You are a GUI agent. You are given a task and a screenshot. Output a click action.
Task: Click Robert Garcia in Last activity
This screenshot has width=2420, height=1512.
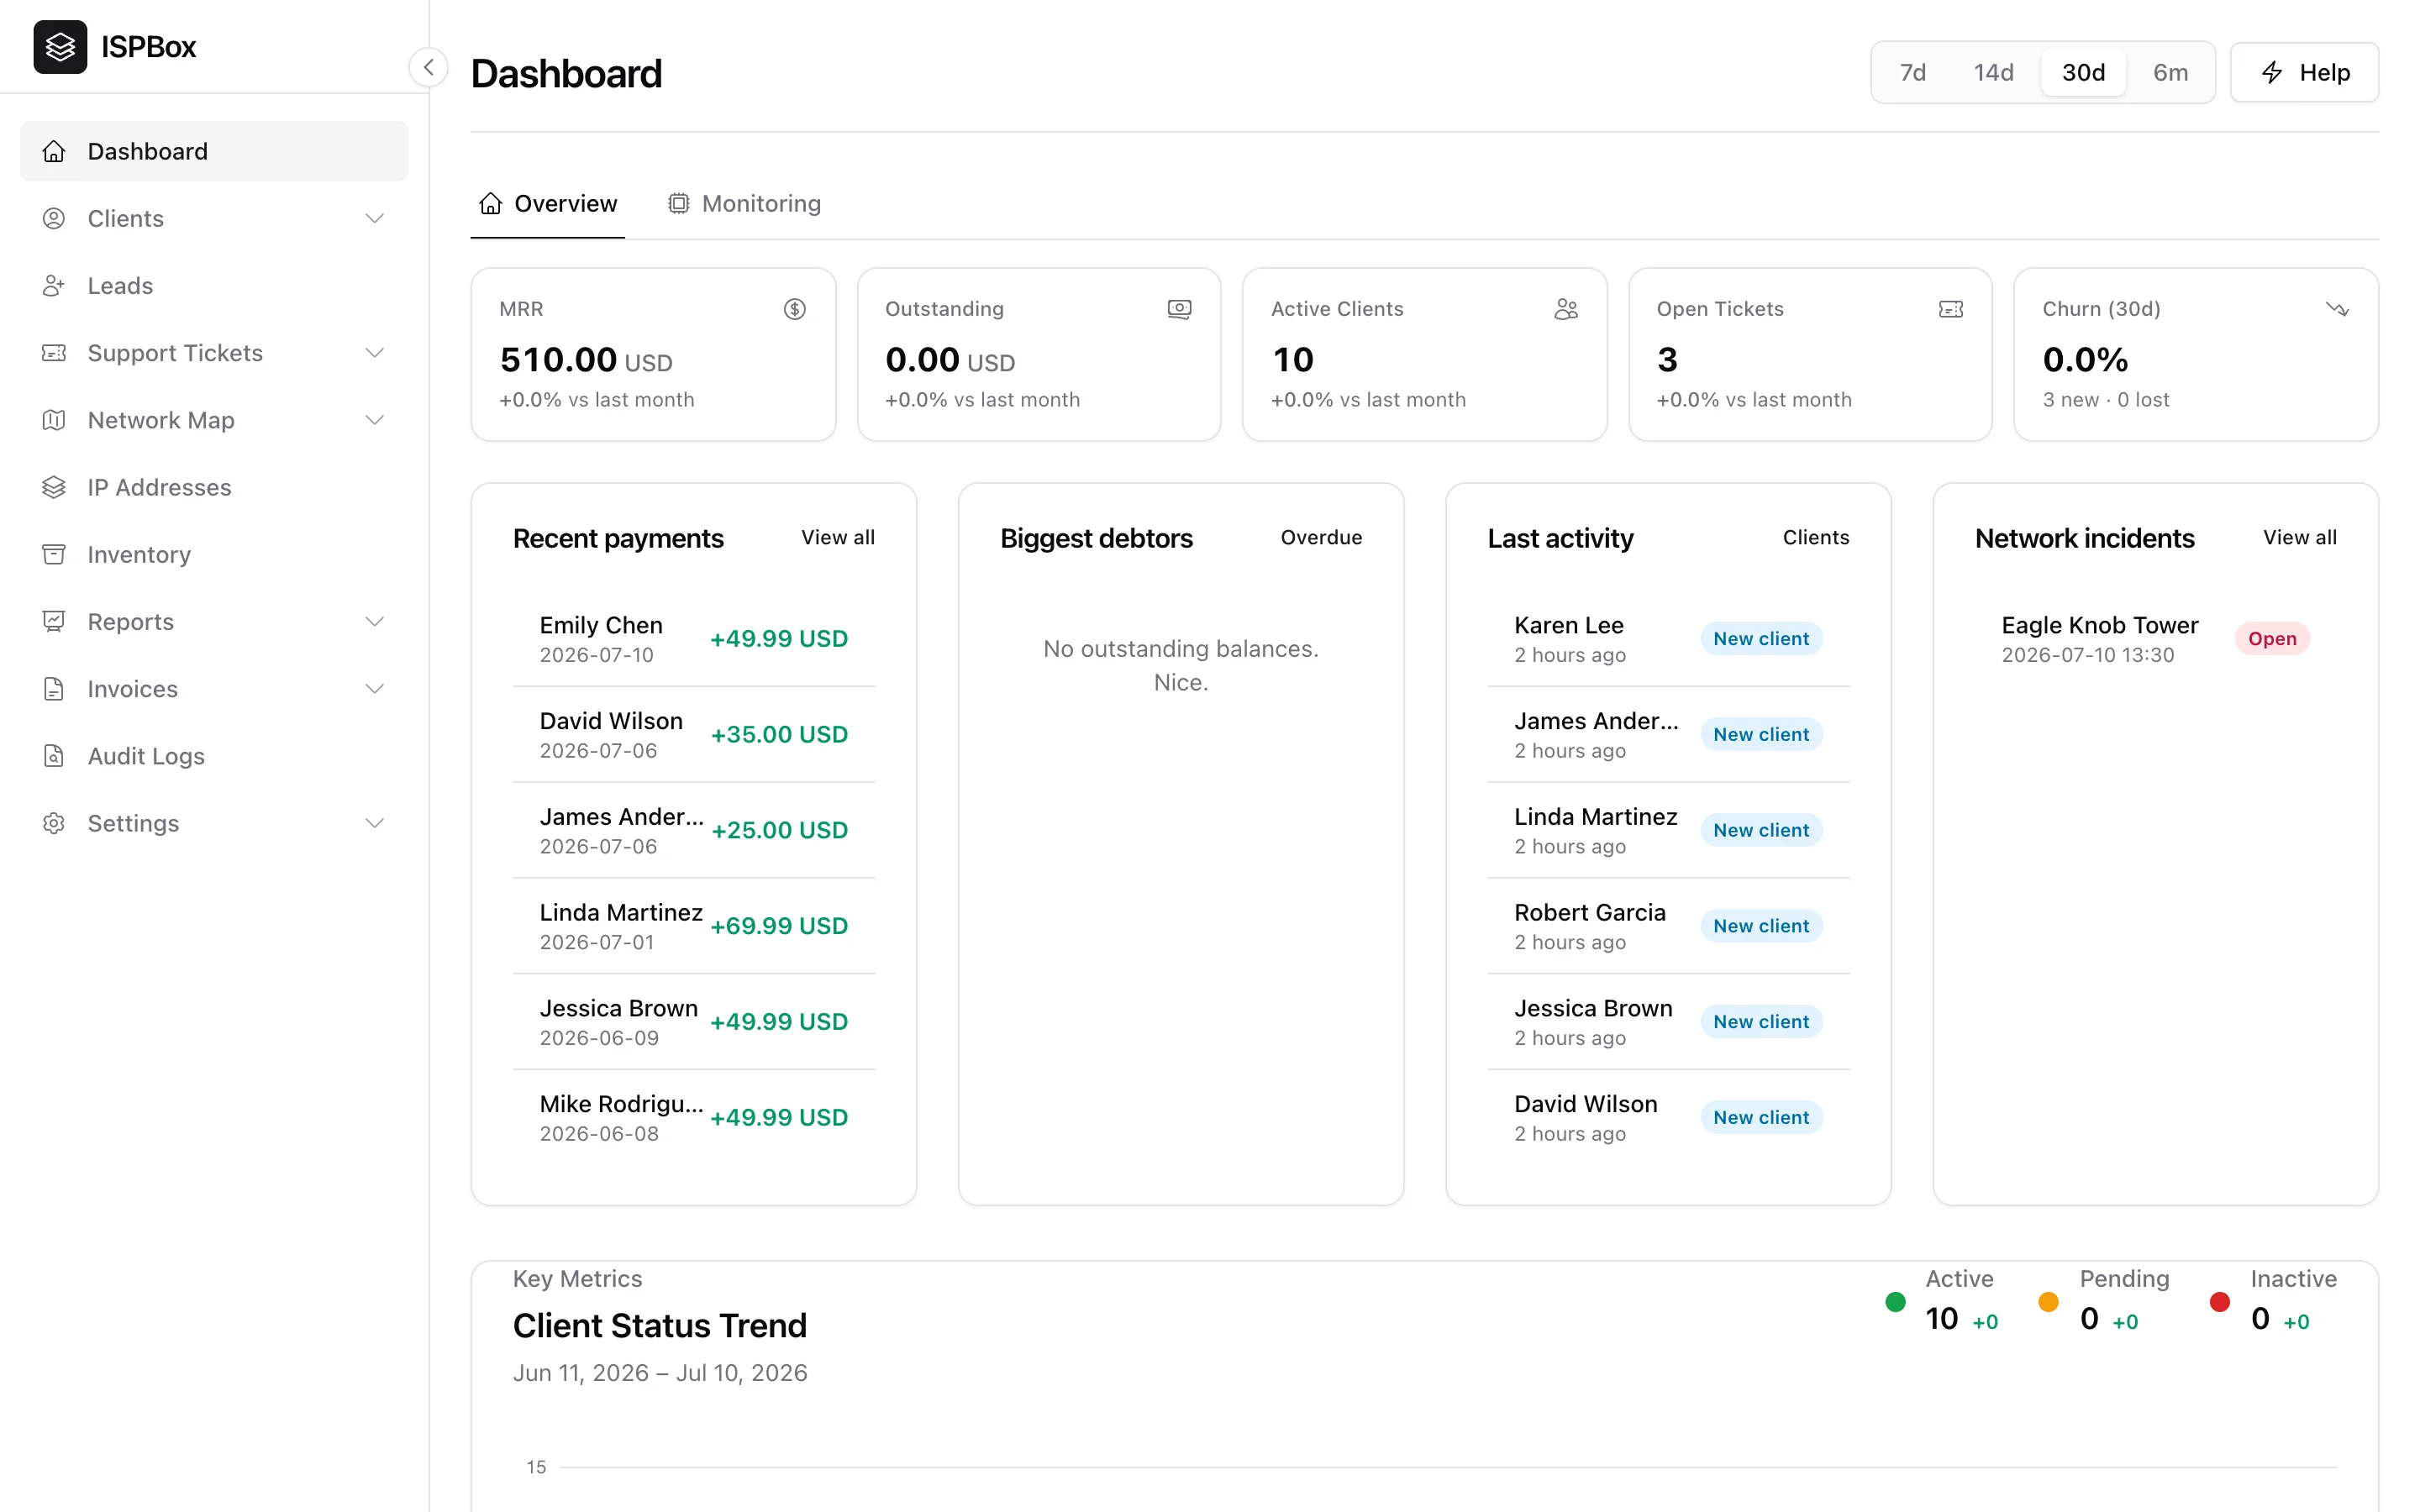coord(1589,912)
